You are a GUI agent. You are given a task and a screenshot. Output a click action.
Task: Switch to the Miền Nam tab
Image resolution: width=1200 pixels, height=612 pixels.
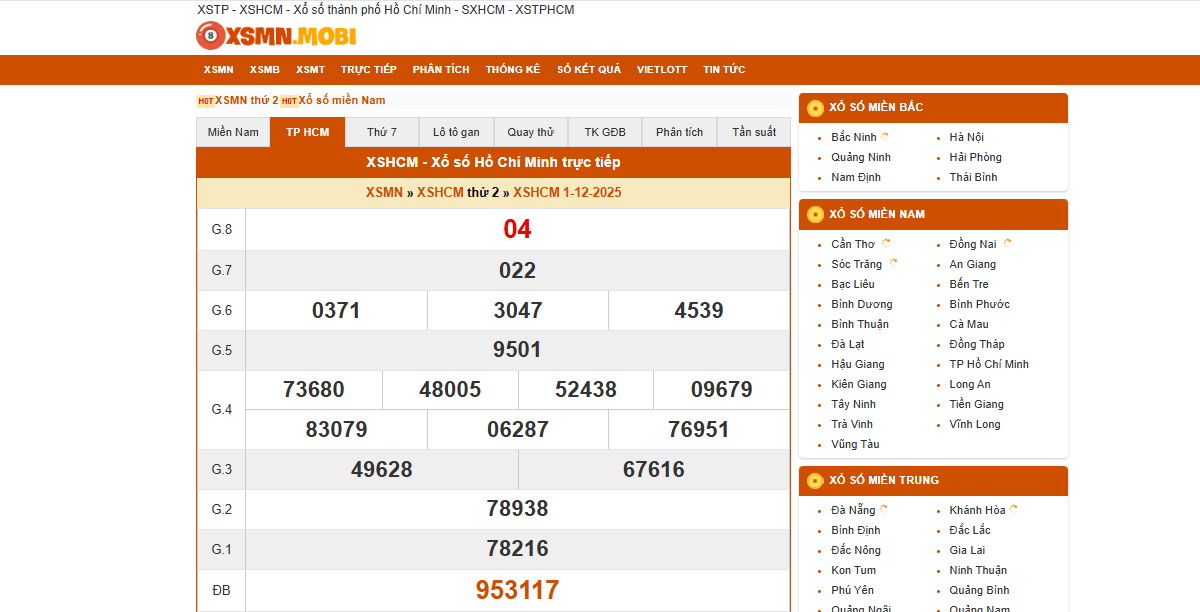point(233,132)
